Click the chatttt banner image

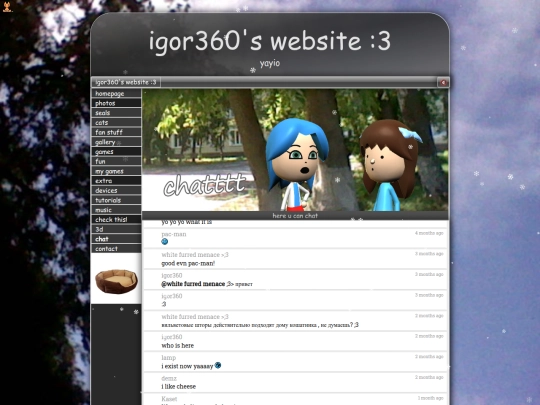coord(295,150)
